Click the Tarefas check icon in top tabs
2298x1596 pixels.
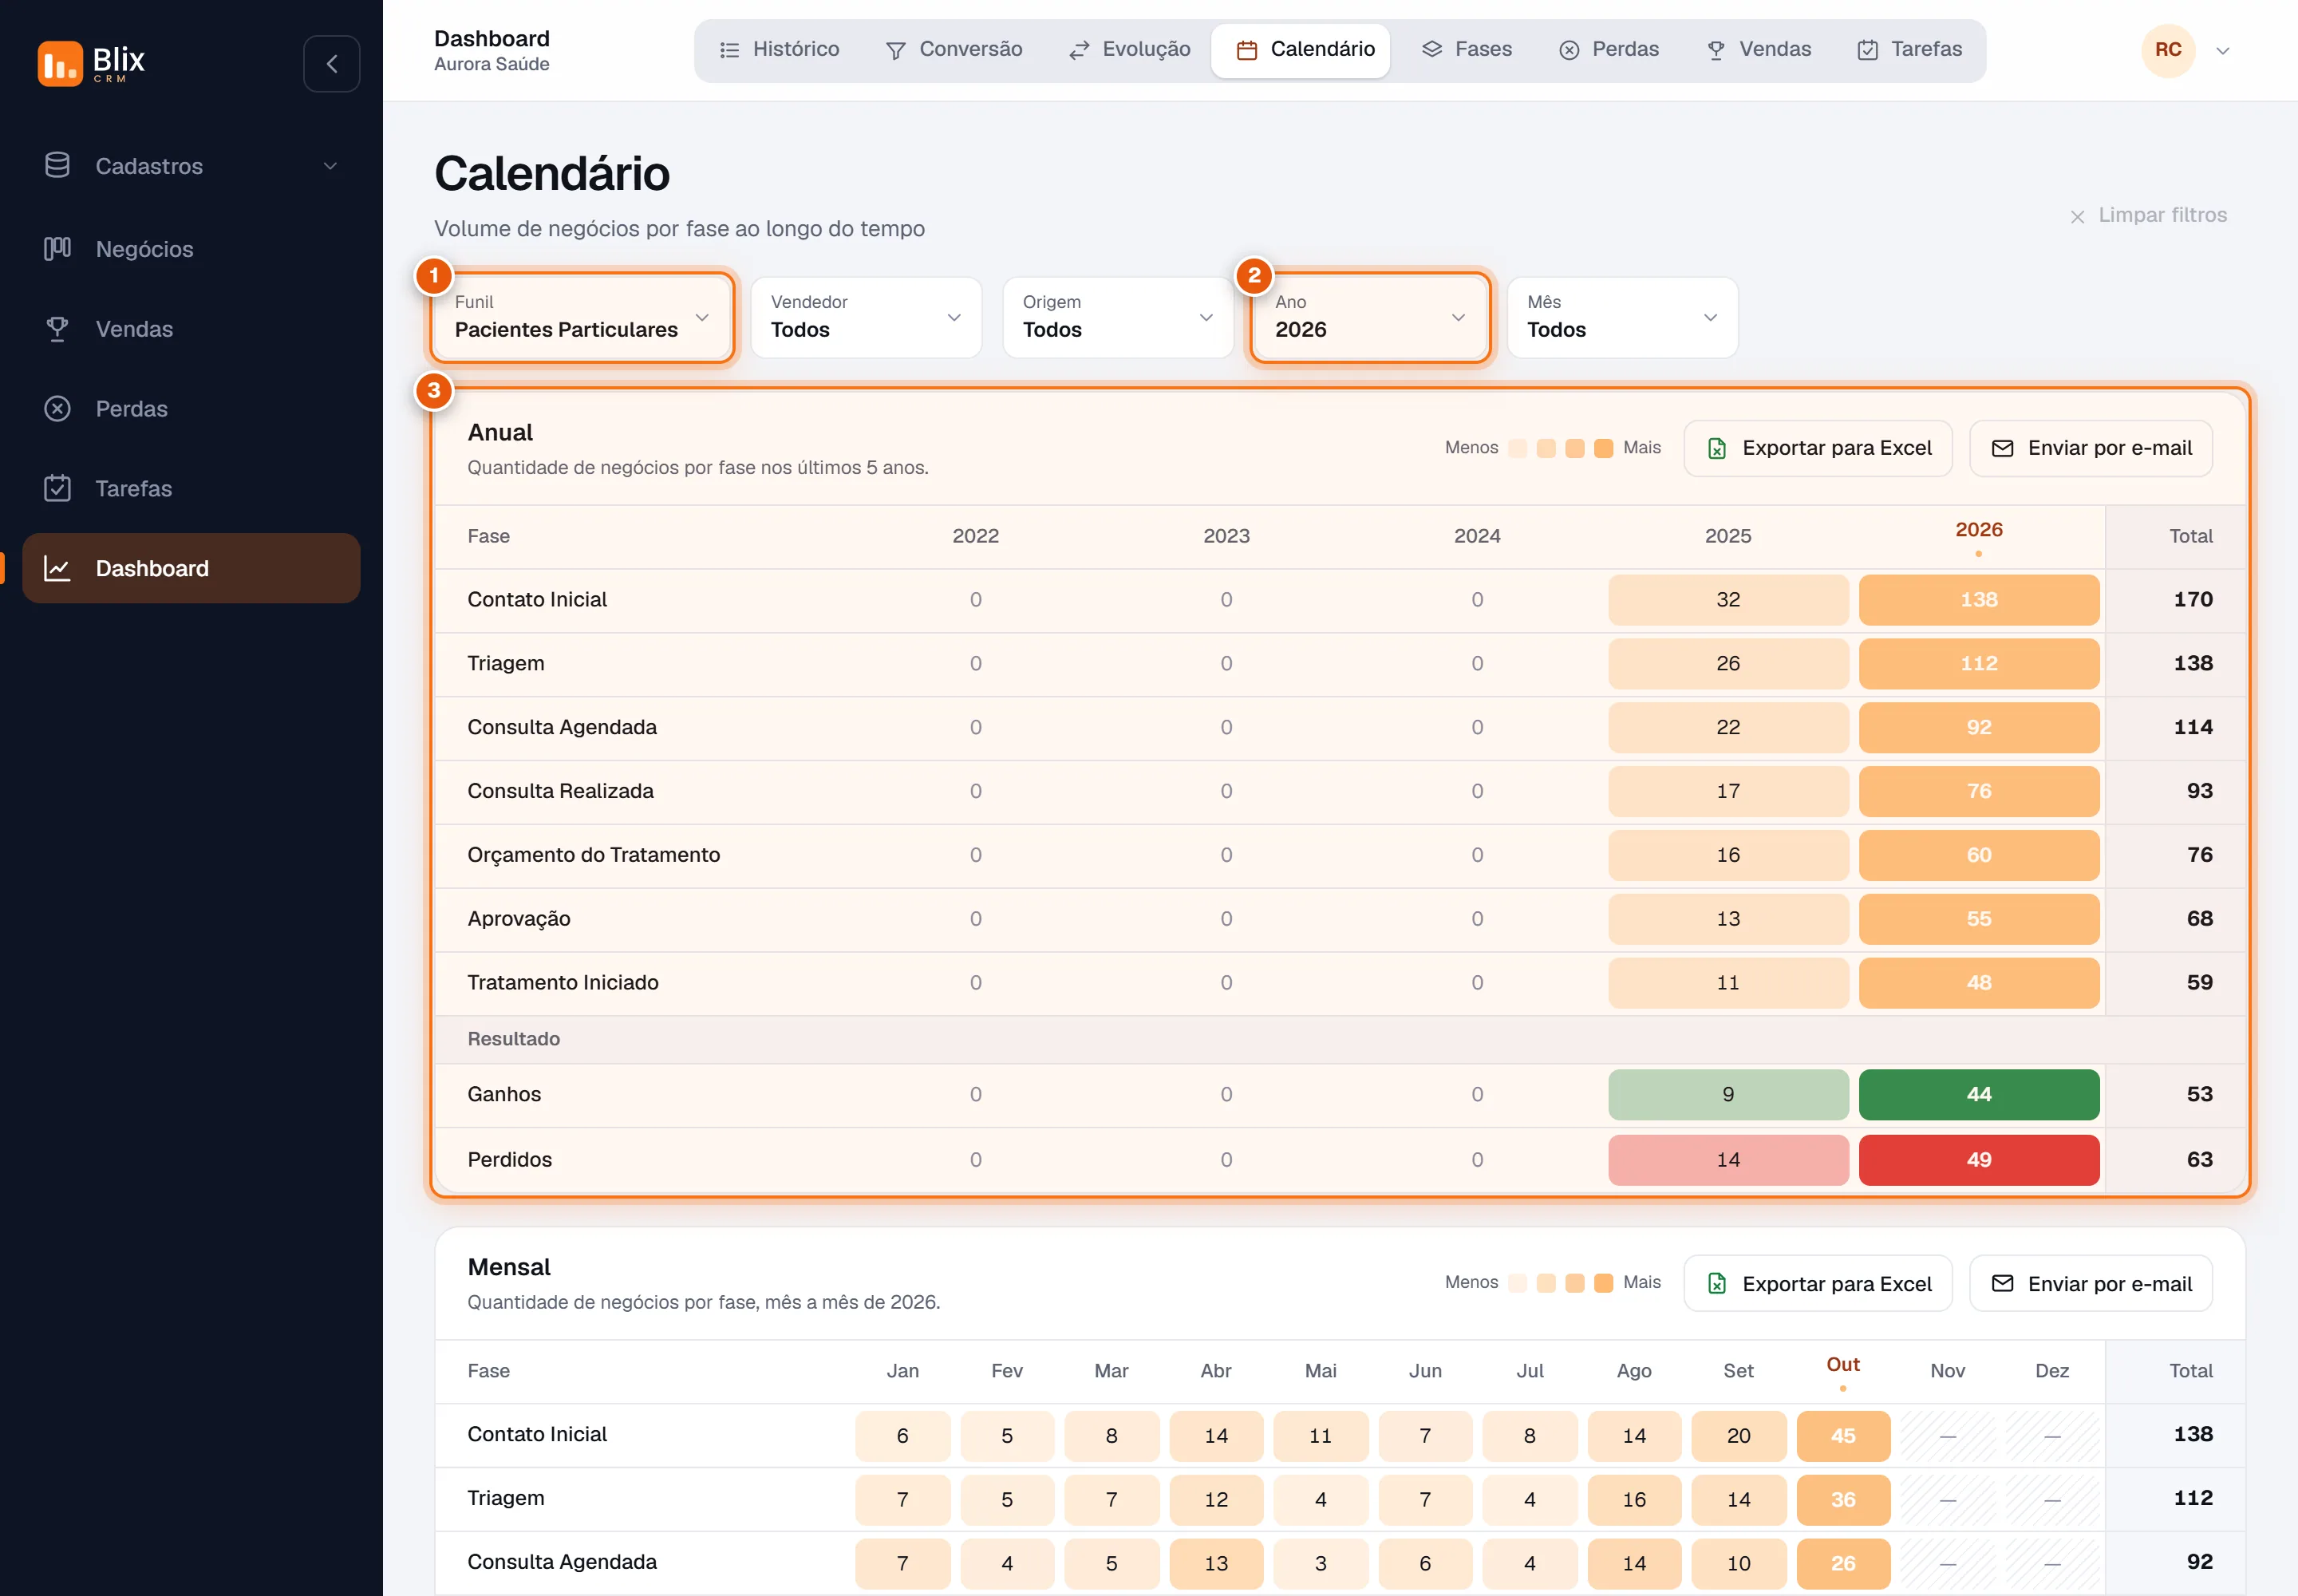(x=1868, y=50)
